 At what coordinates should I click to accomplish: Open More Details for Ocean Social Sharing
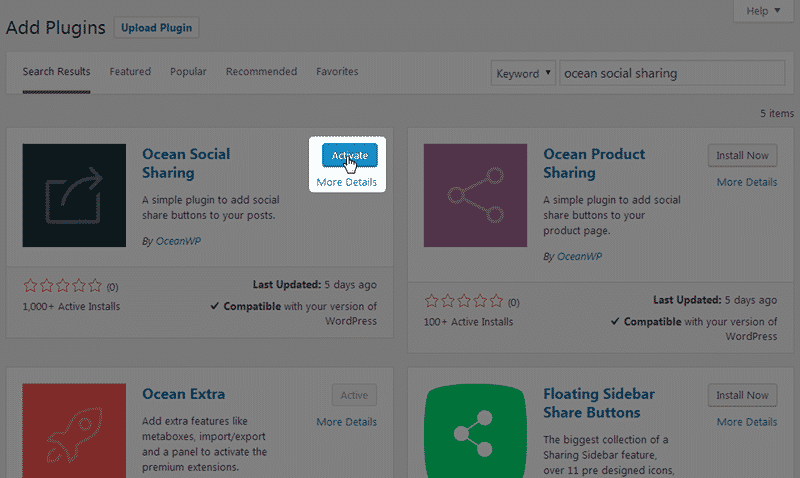pyautogui.click(x=346, y=182)
